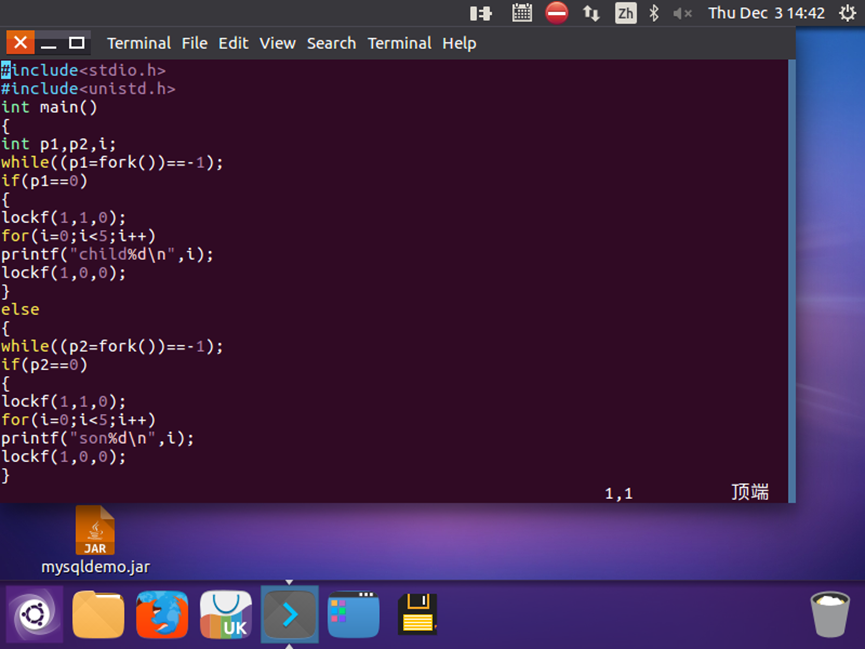Click the int main() line
865x649 pixels.
click(49, 107)
